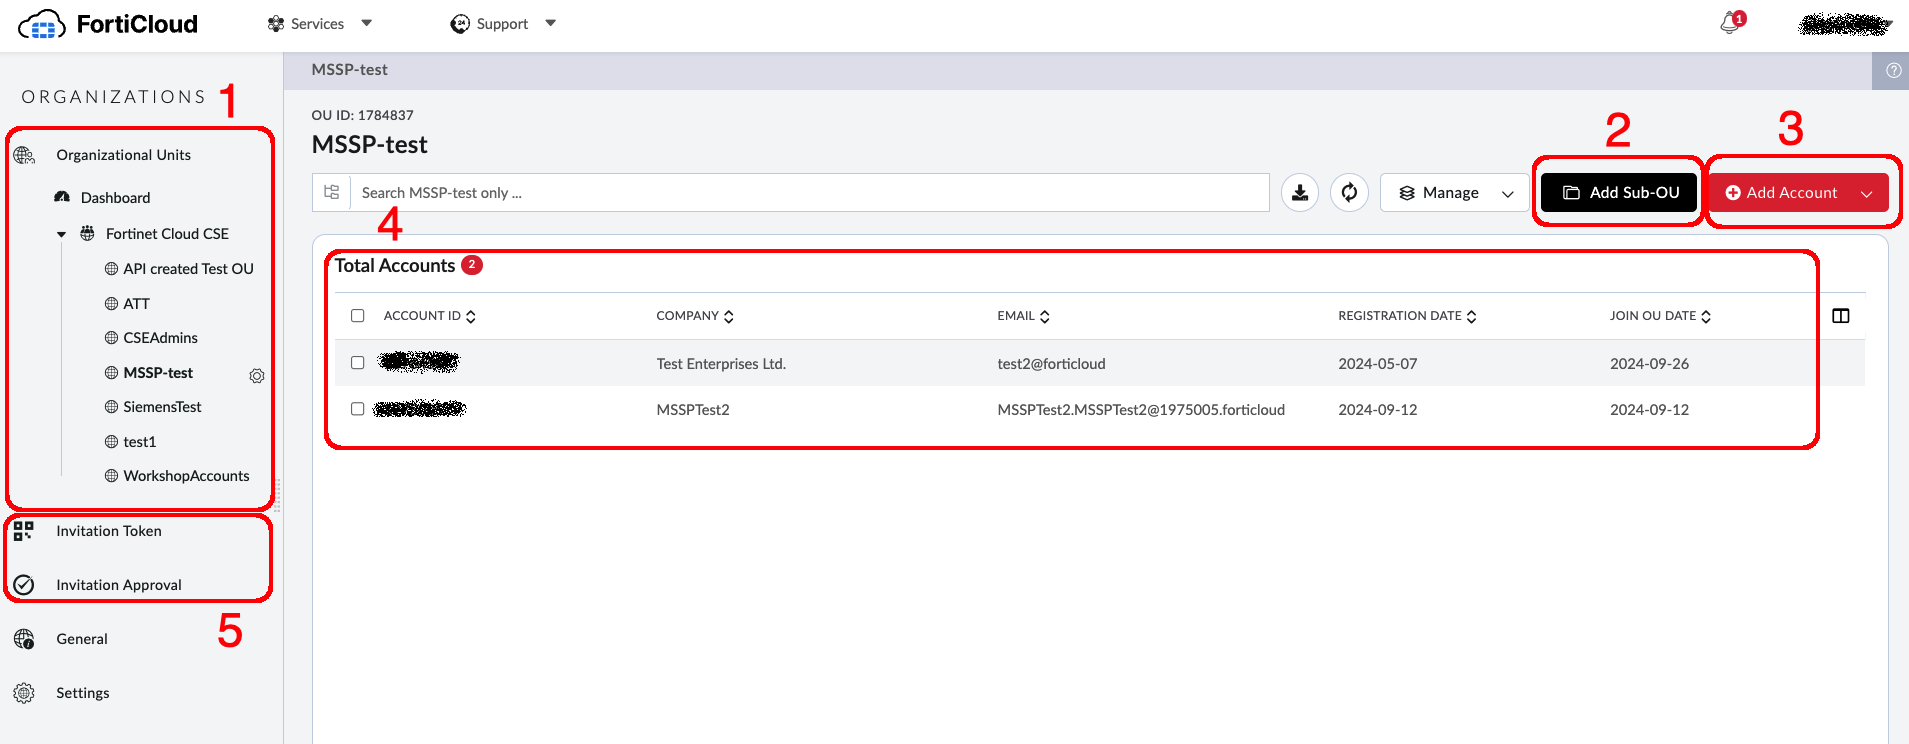This screenshot has height=744, width=1909.
Task: Click the FortiCloud logo
Action: 108,24
